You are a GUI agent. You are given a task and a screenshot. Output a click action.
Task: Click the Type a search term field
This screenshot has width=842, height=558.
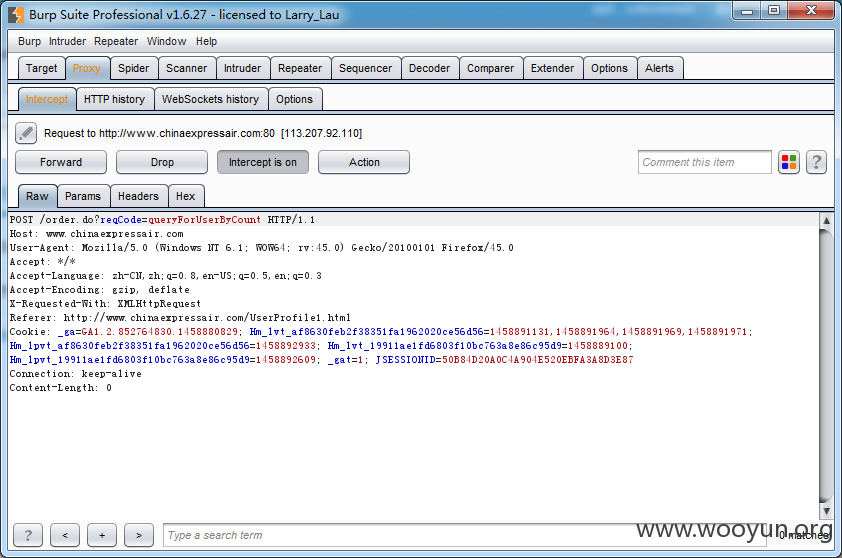click(464, 535)
